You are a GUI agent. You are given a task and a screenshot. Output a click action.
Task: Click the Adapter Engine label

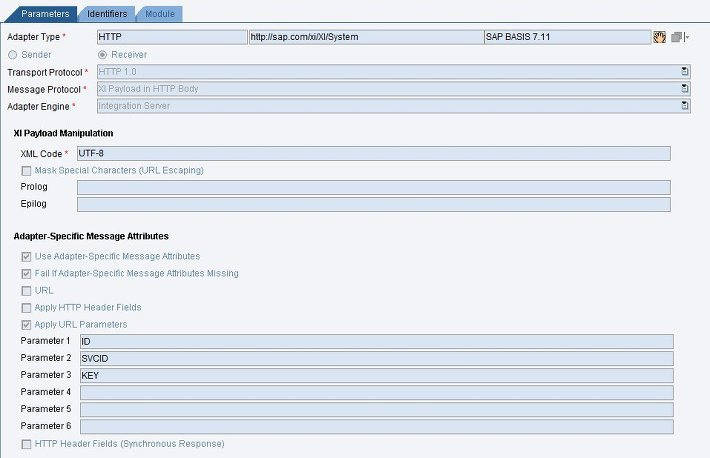[x=38, y=107]
